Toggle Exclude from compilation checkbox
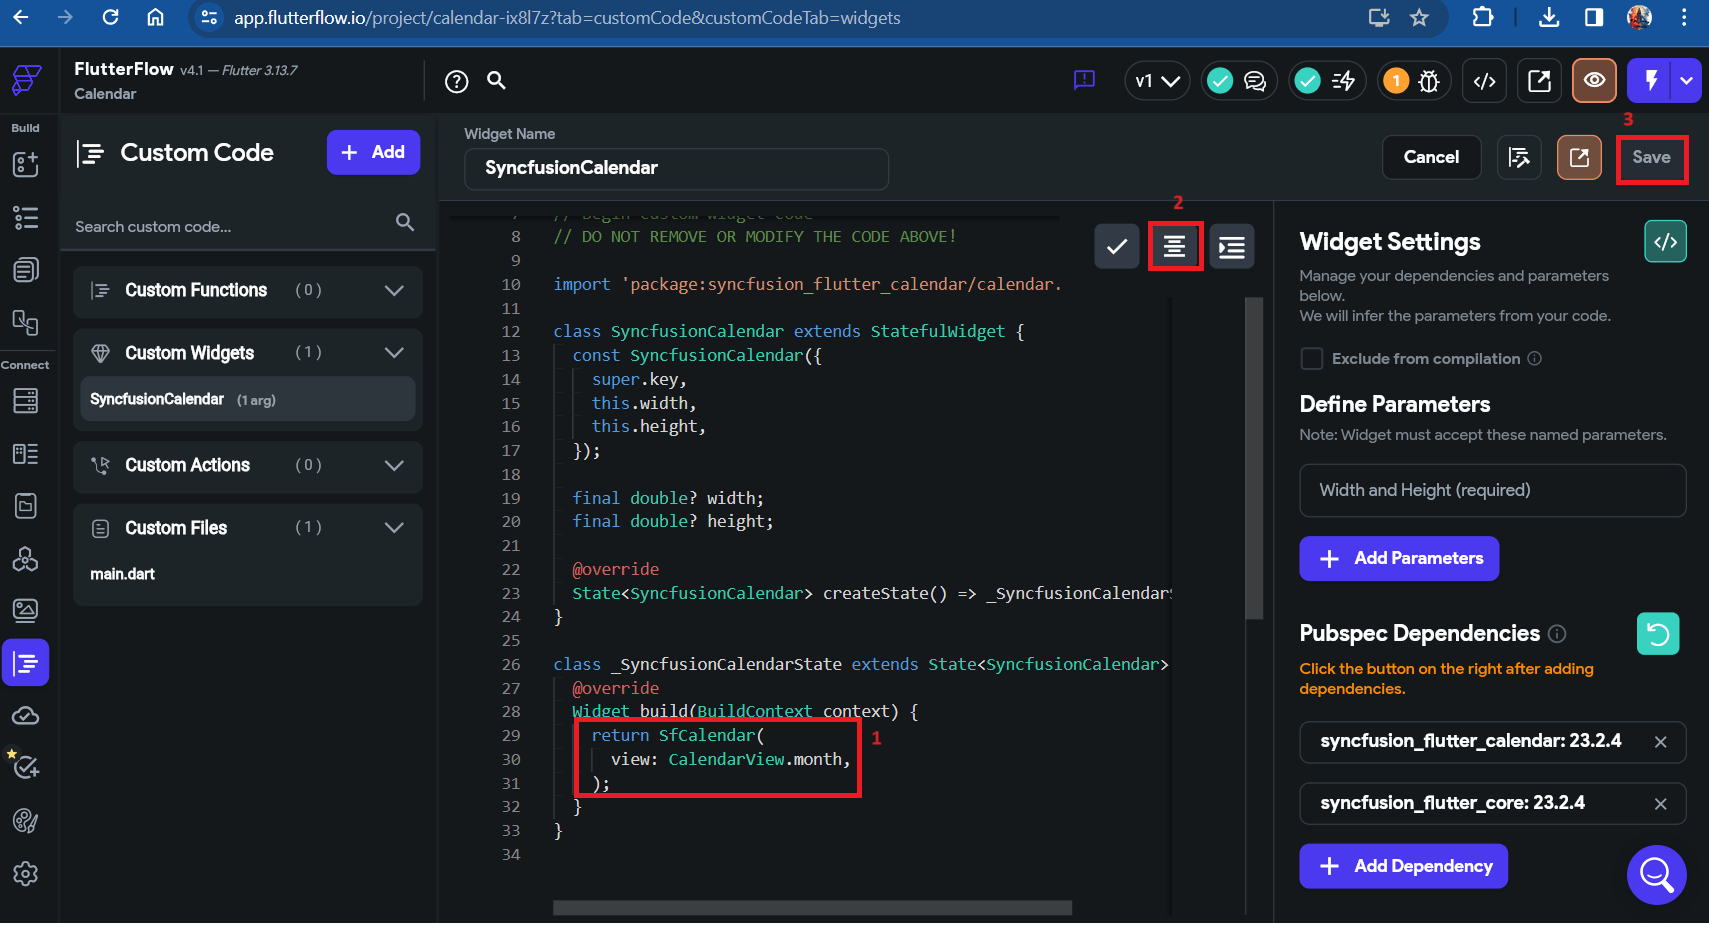The image size is (1709, 942). [x=1312, y=358]
